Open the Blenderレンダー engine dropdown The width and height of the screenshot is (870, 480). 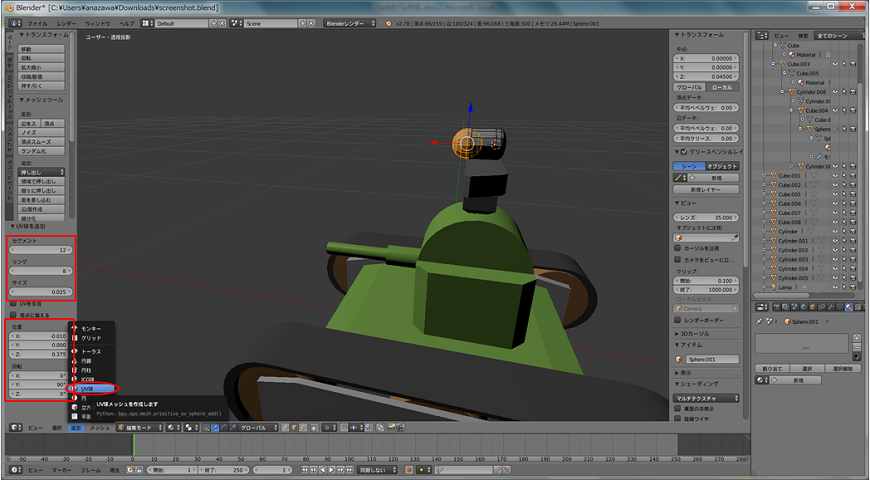coord(349,22)
